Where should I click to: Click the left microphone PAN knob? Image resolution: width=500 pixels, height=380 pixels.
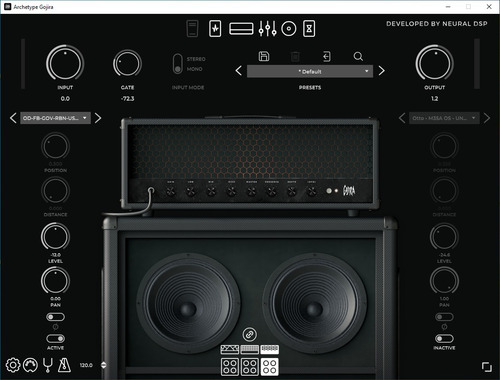click(x=55, y=280)
